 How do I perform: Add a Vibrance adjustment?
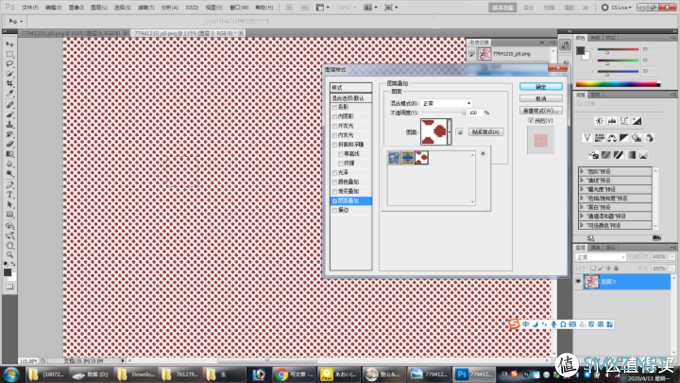[587, 138]
